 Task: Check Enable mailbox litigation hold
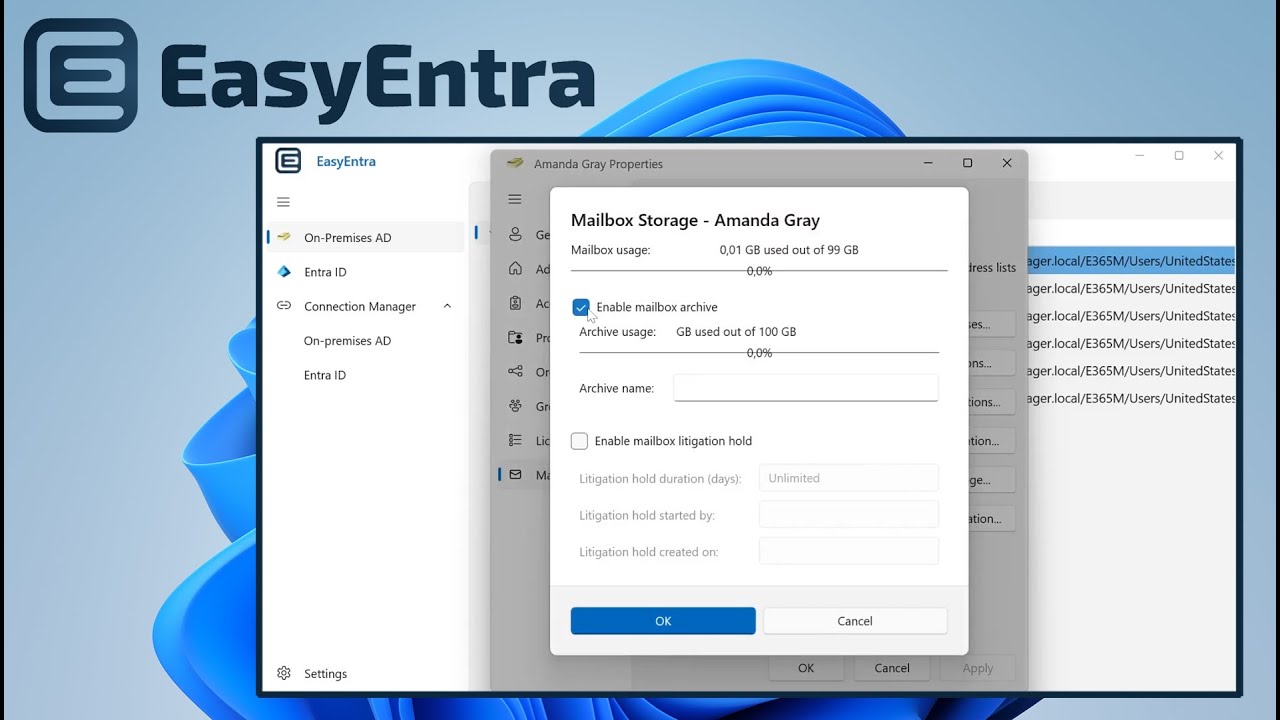[579, 441]
